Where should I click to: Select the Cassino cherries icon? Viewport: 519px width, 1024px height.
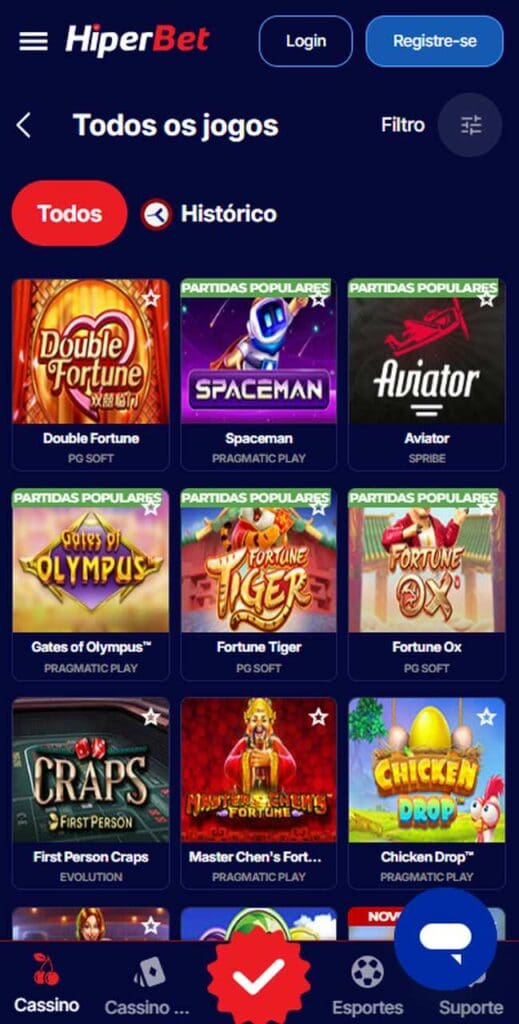click(x=46, y=969)
